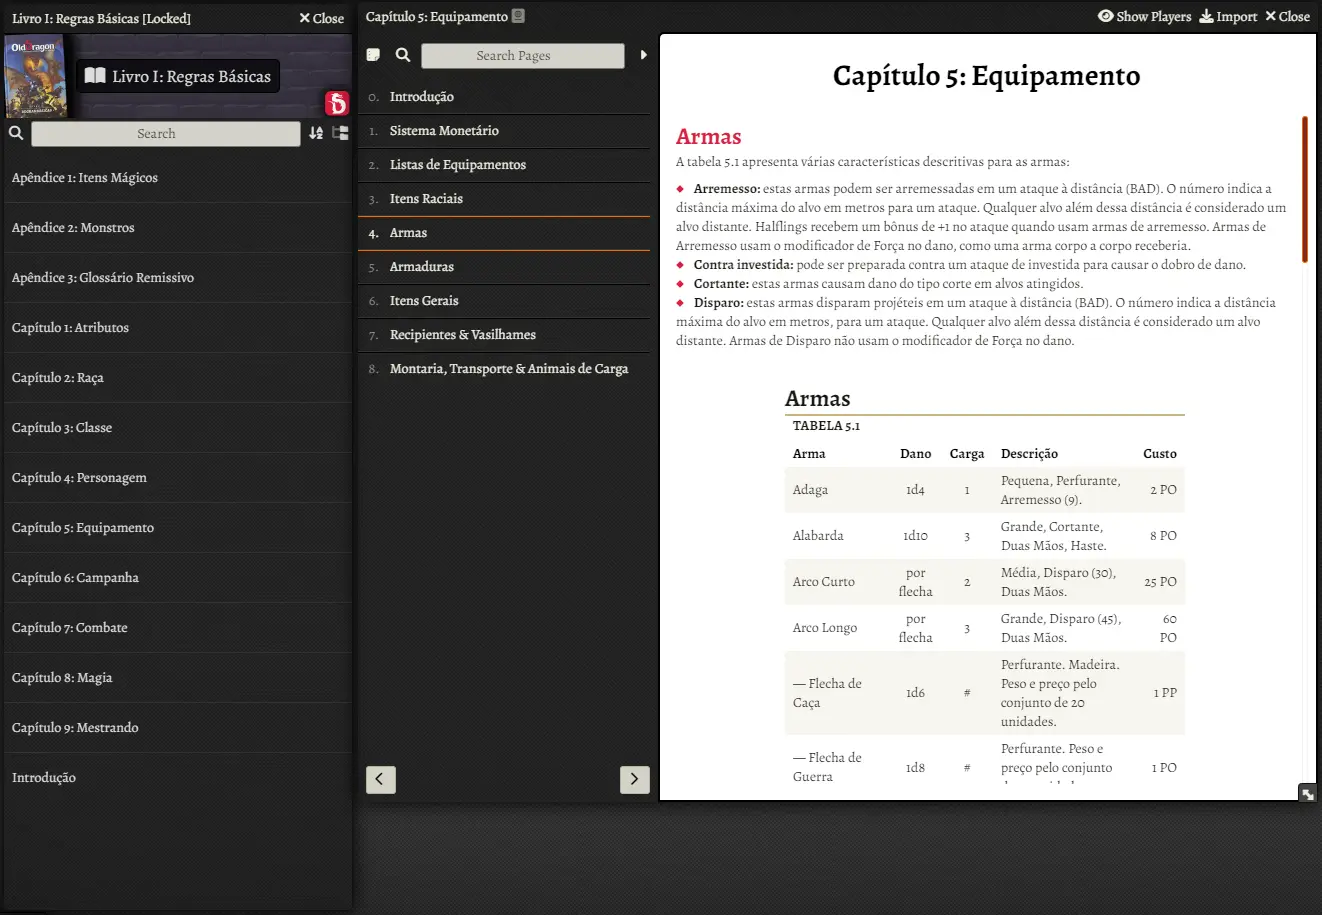Click the journal page vertical scrollbar

[1305, 190]
